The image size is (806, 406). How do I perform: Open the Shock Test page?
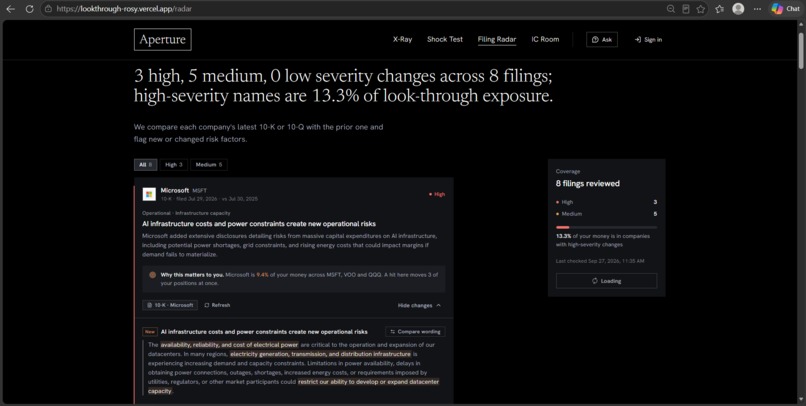445,39
